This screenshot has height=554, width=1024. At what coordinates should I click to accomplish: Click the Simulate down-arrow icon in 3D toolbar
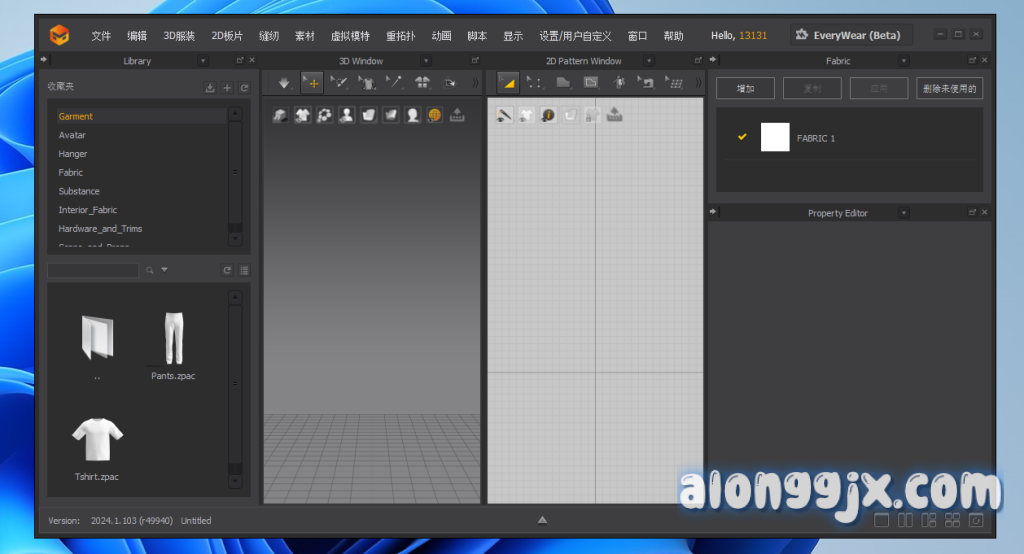click(284, 82)
